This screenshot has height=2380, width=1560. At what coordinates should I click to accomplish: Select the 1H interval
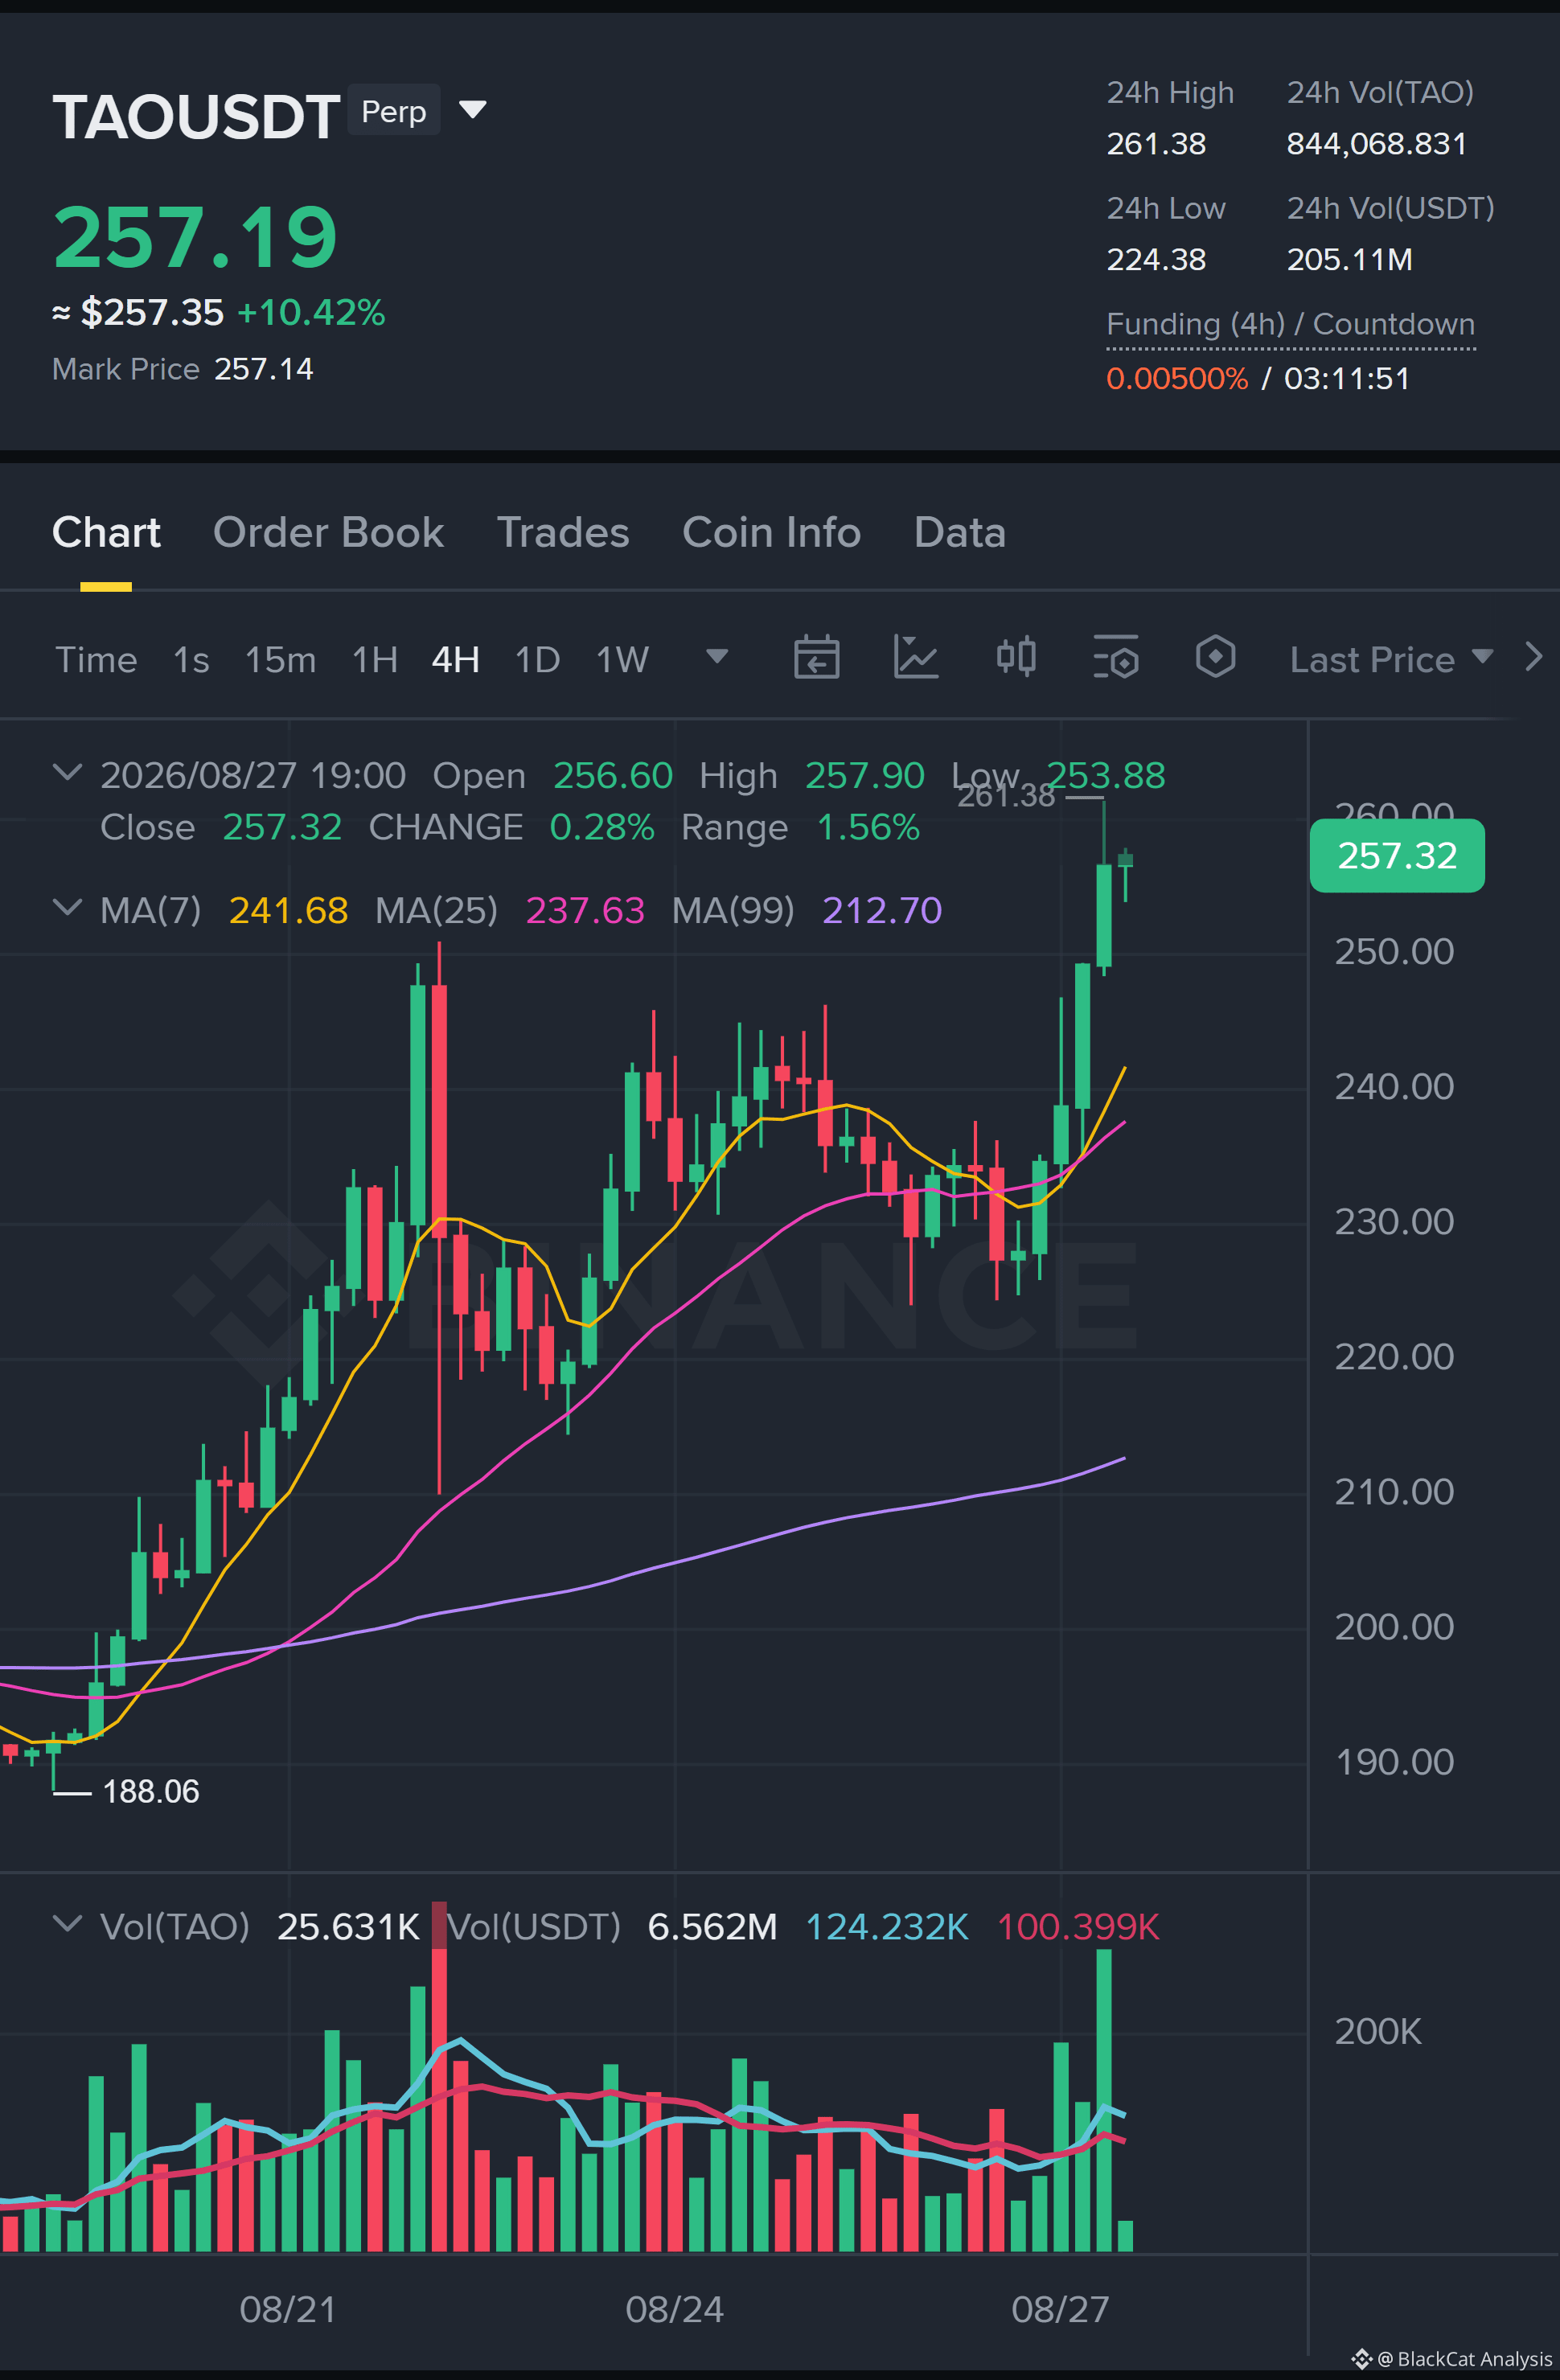[x=375, y=660]
